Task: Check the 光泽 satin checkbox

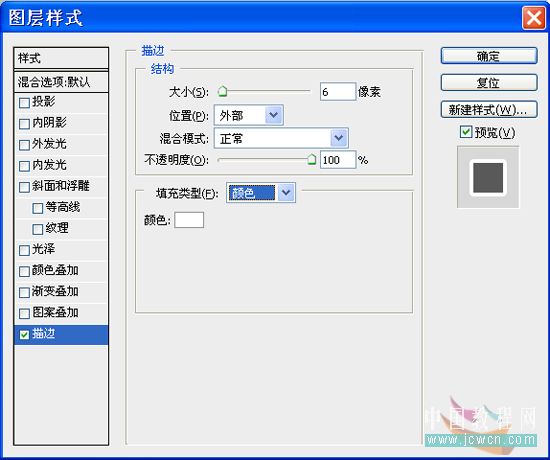Action: pos(24,250)
